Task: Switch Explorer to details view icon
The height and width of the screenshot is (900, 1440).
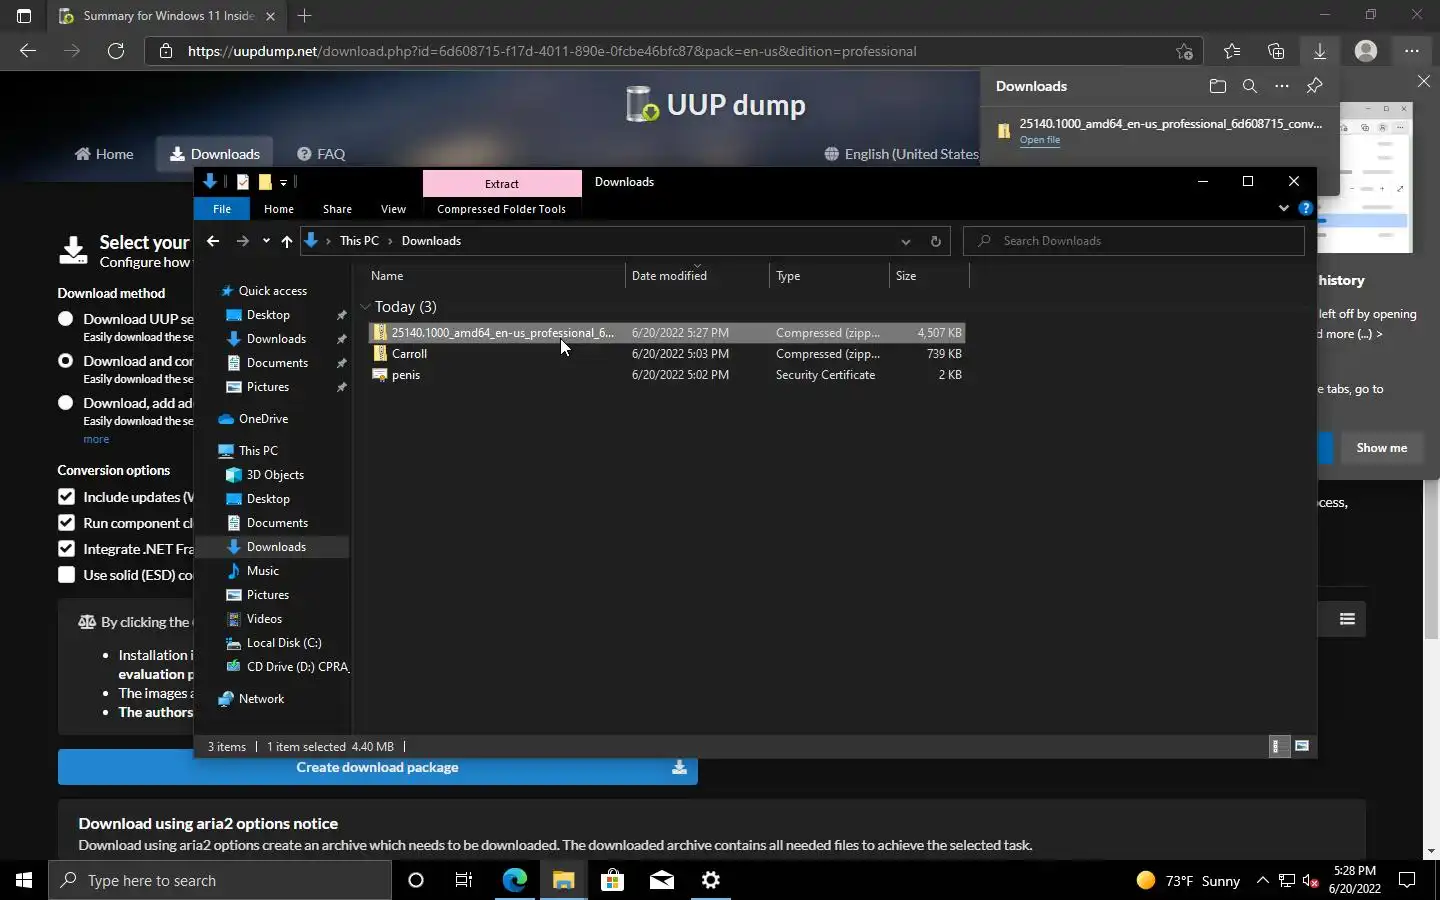Action: click(x=1276, y=746)
